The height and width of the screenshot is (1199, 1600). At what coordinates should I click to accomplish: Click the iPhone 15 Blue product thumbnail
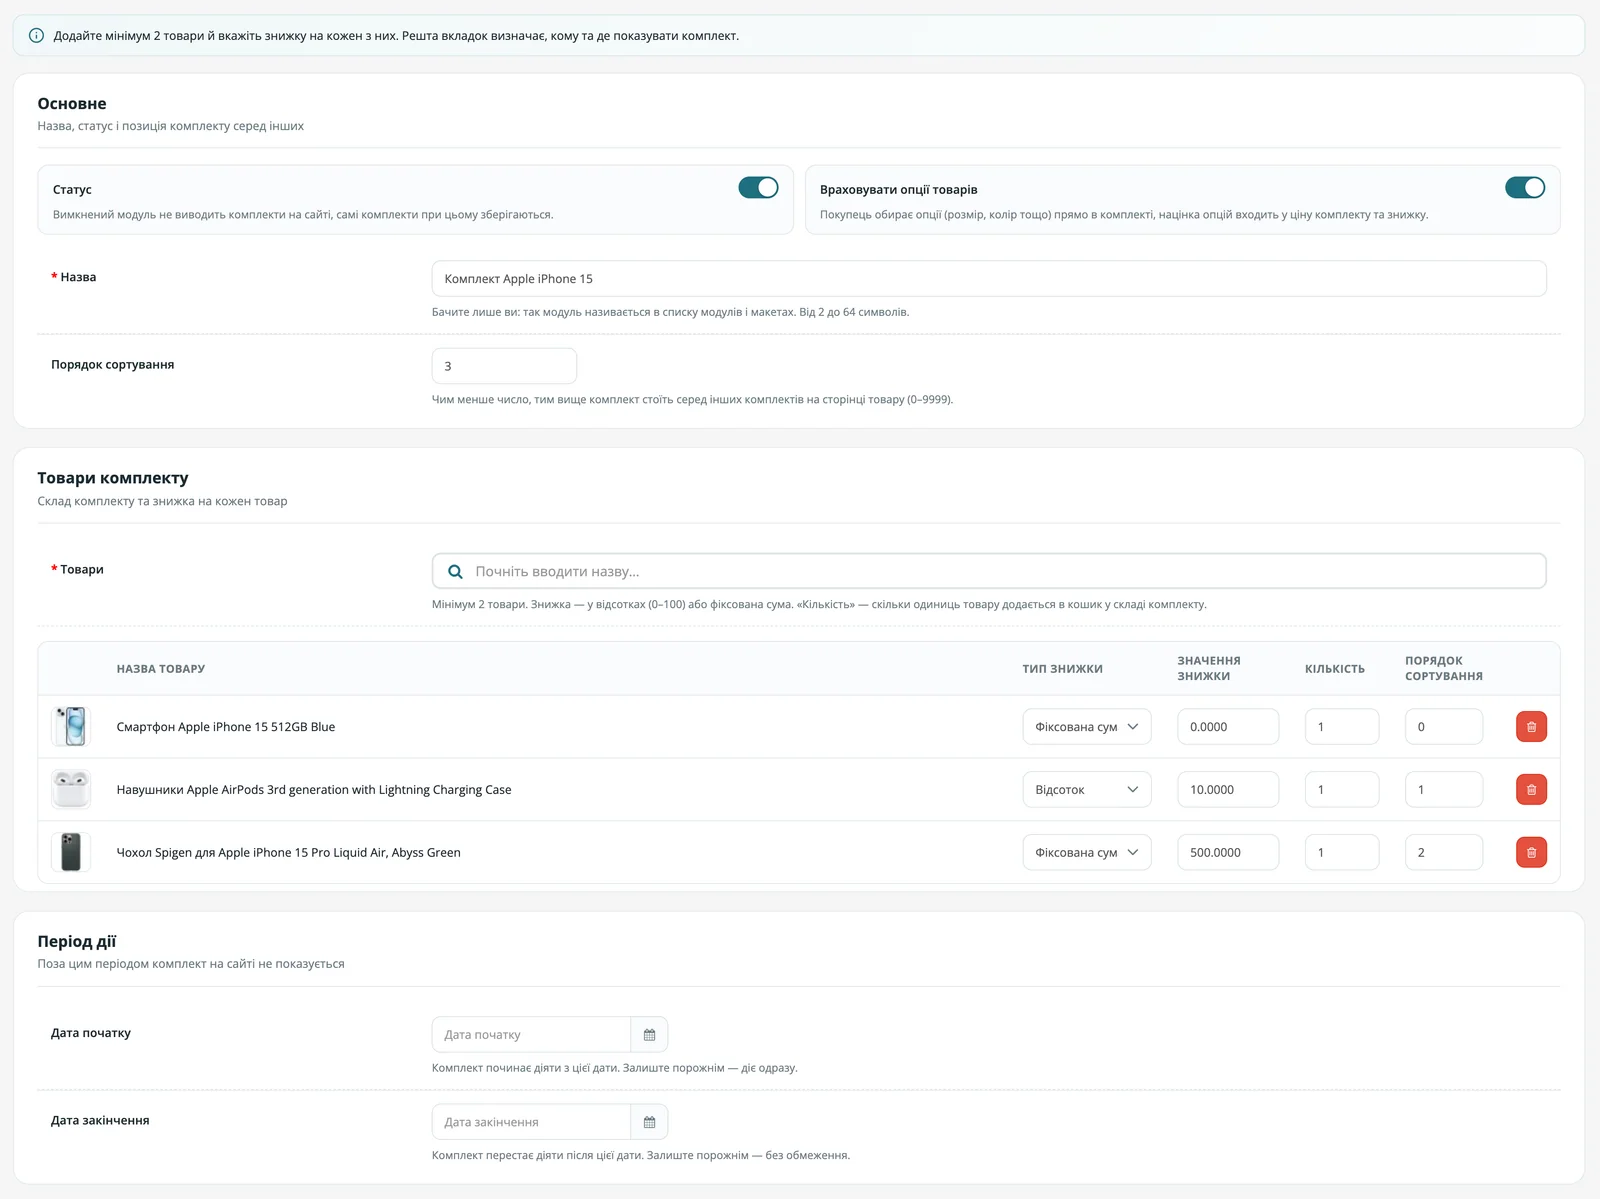click(71, 727)
